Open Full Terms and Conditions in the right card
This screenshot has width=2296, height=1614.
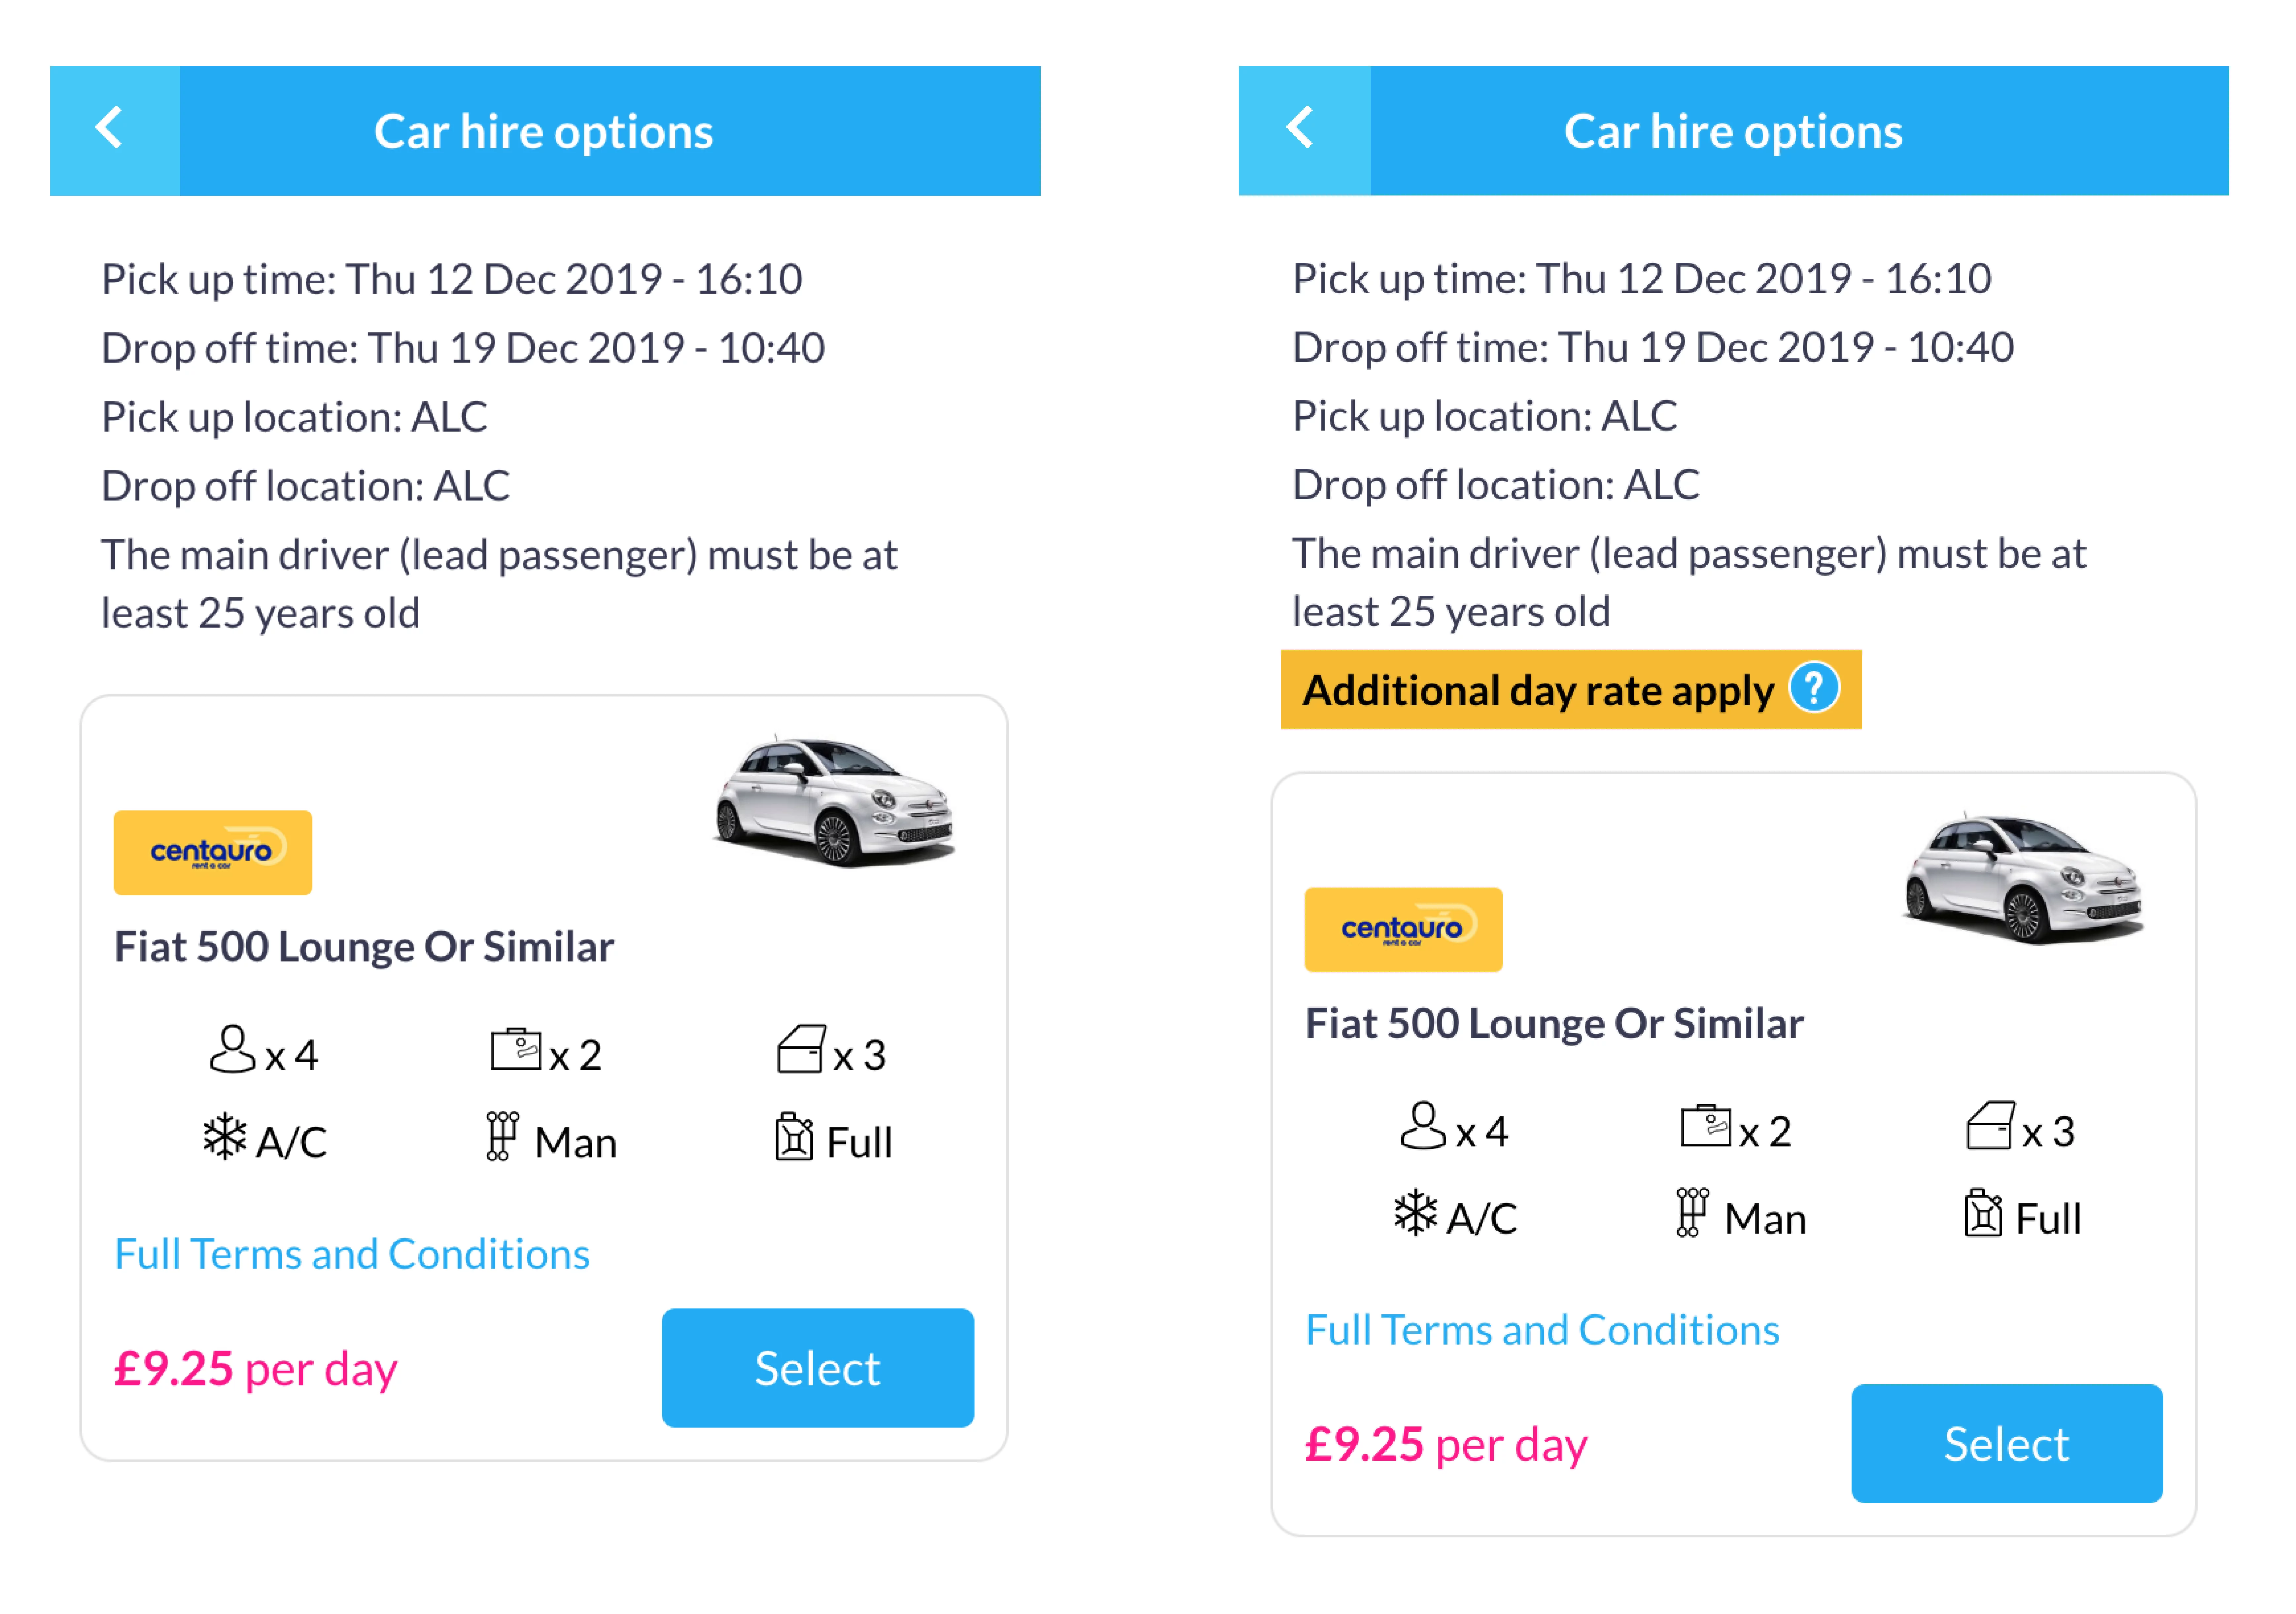click(x=1542, y=1330)
